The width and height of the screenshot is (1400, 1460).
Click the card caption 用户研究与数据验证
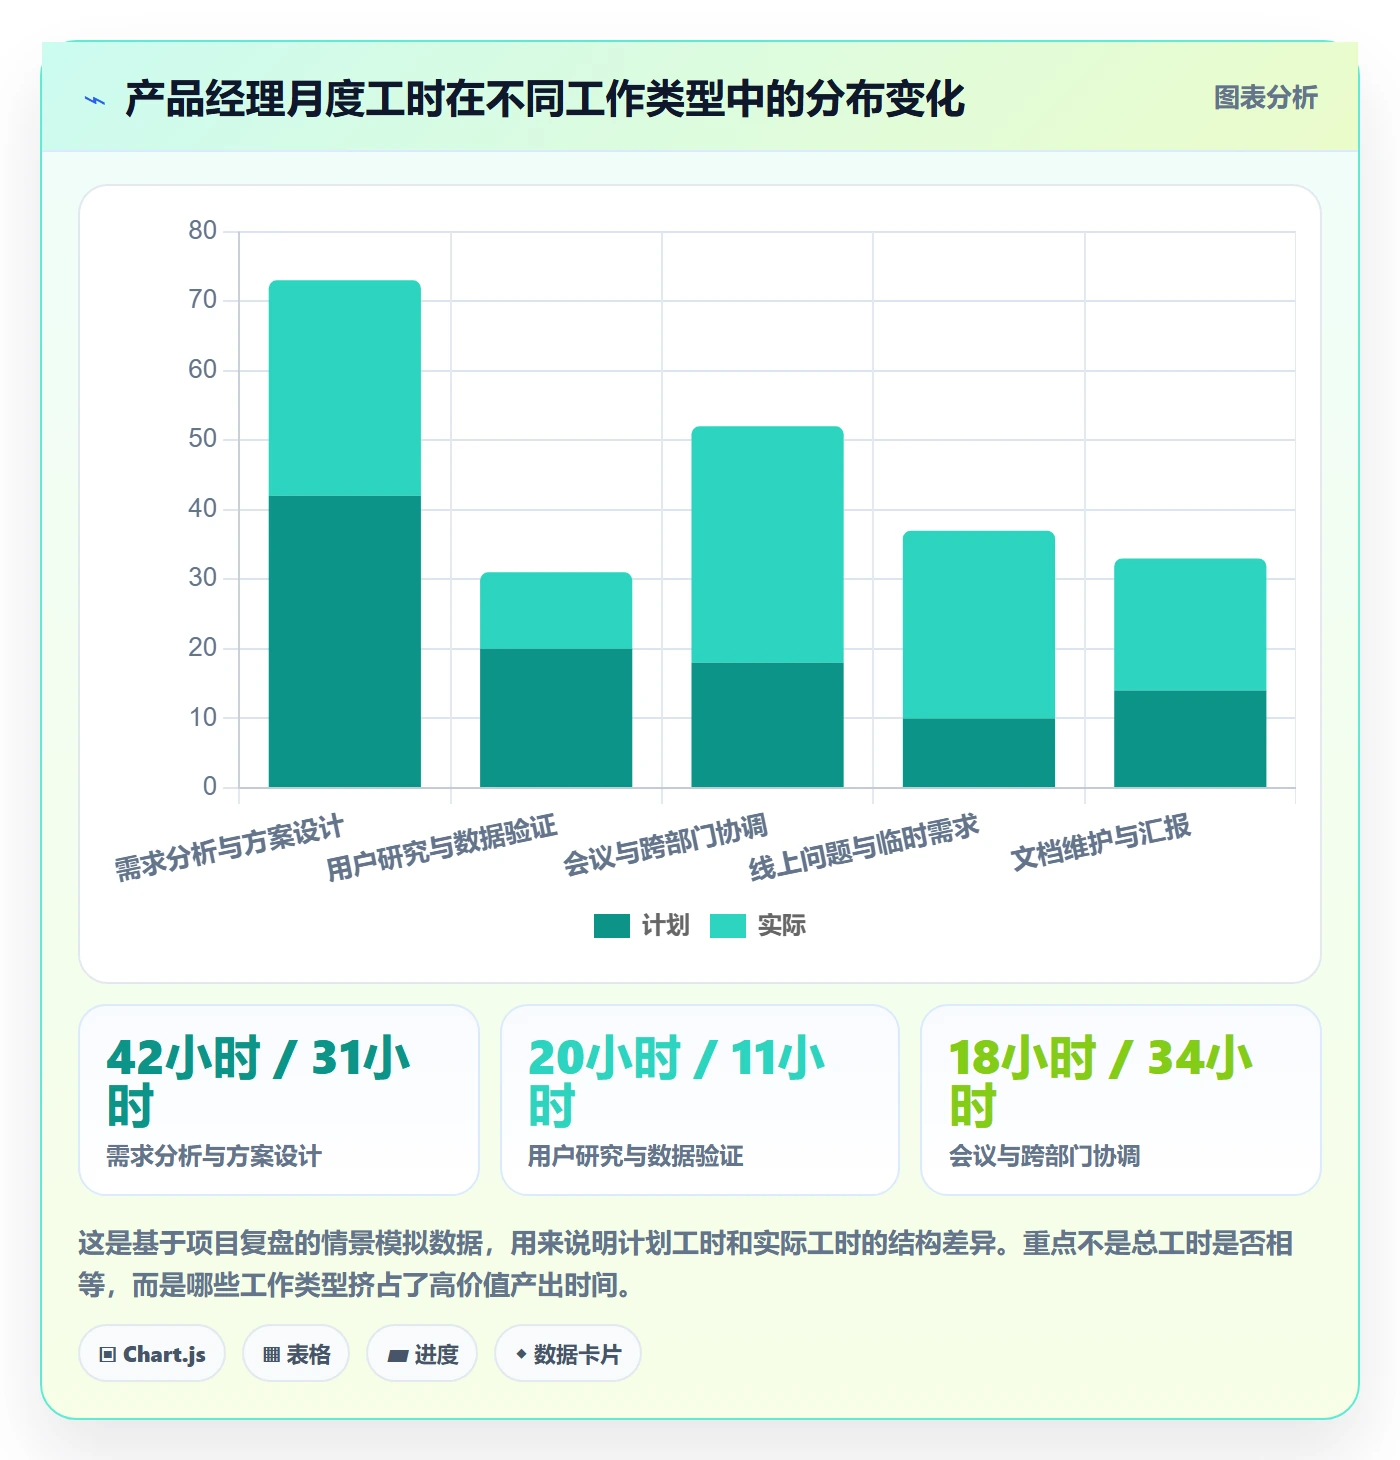636,1156
